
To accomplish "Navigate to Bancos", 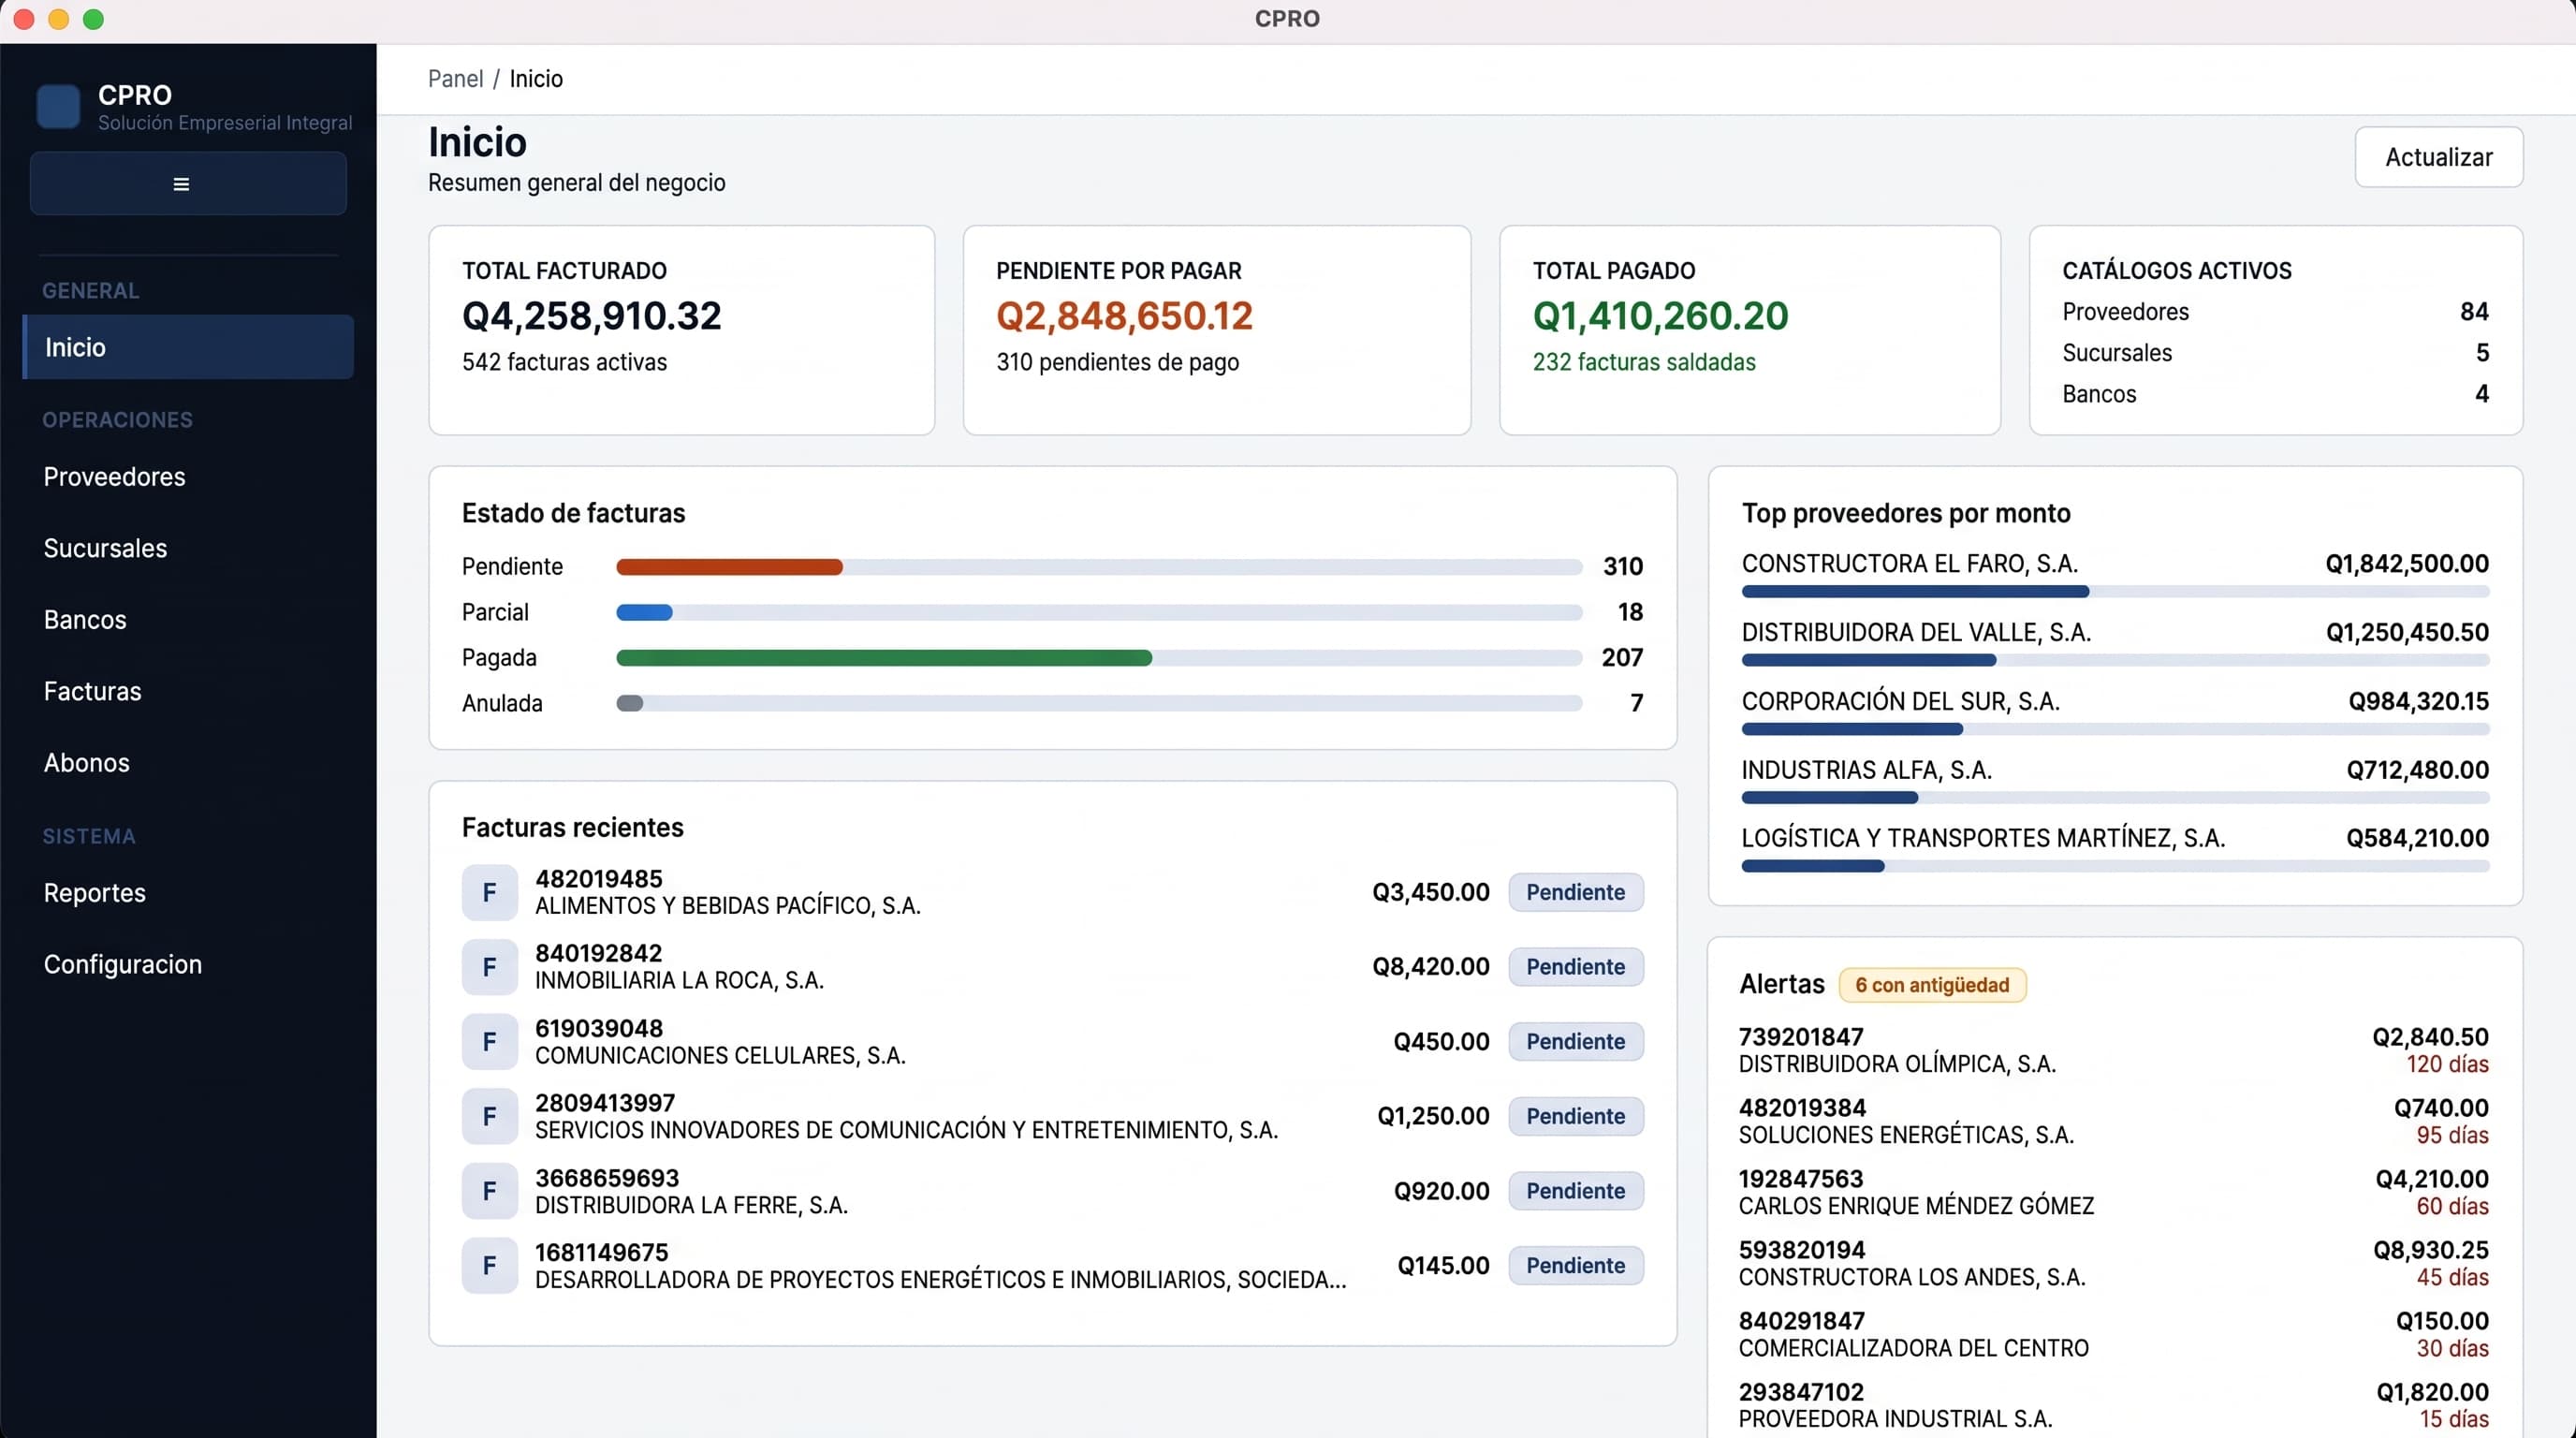I will (x=188, y=620).
